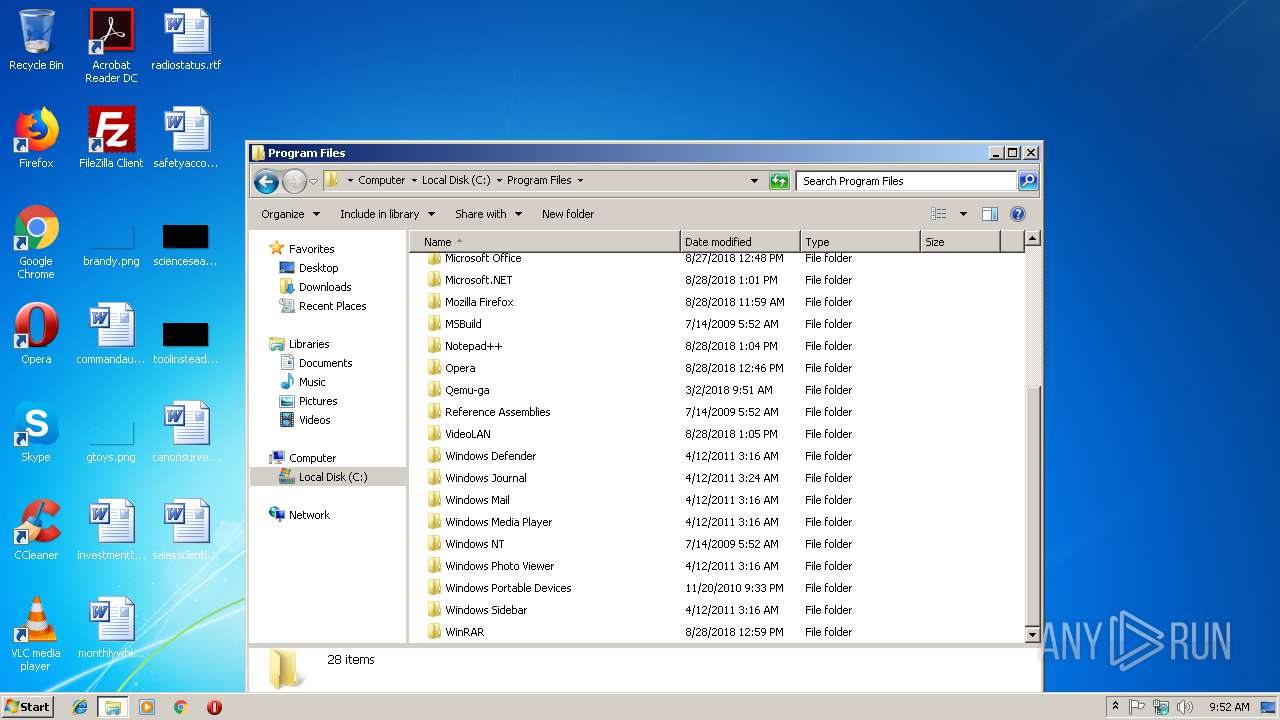Select Network in navigation pane

coord(309,515)
